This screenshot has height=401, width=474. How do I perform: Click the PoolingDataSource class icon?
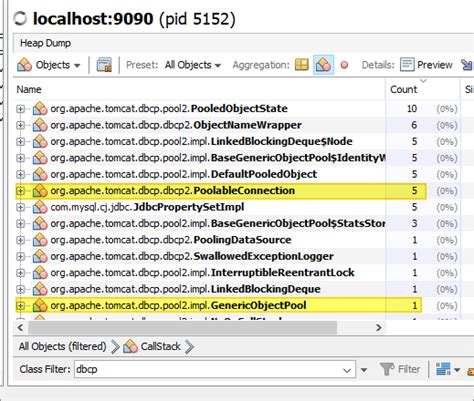tap(40, 239)
